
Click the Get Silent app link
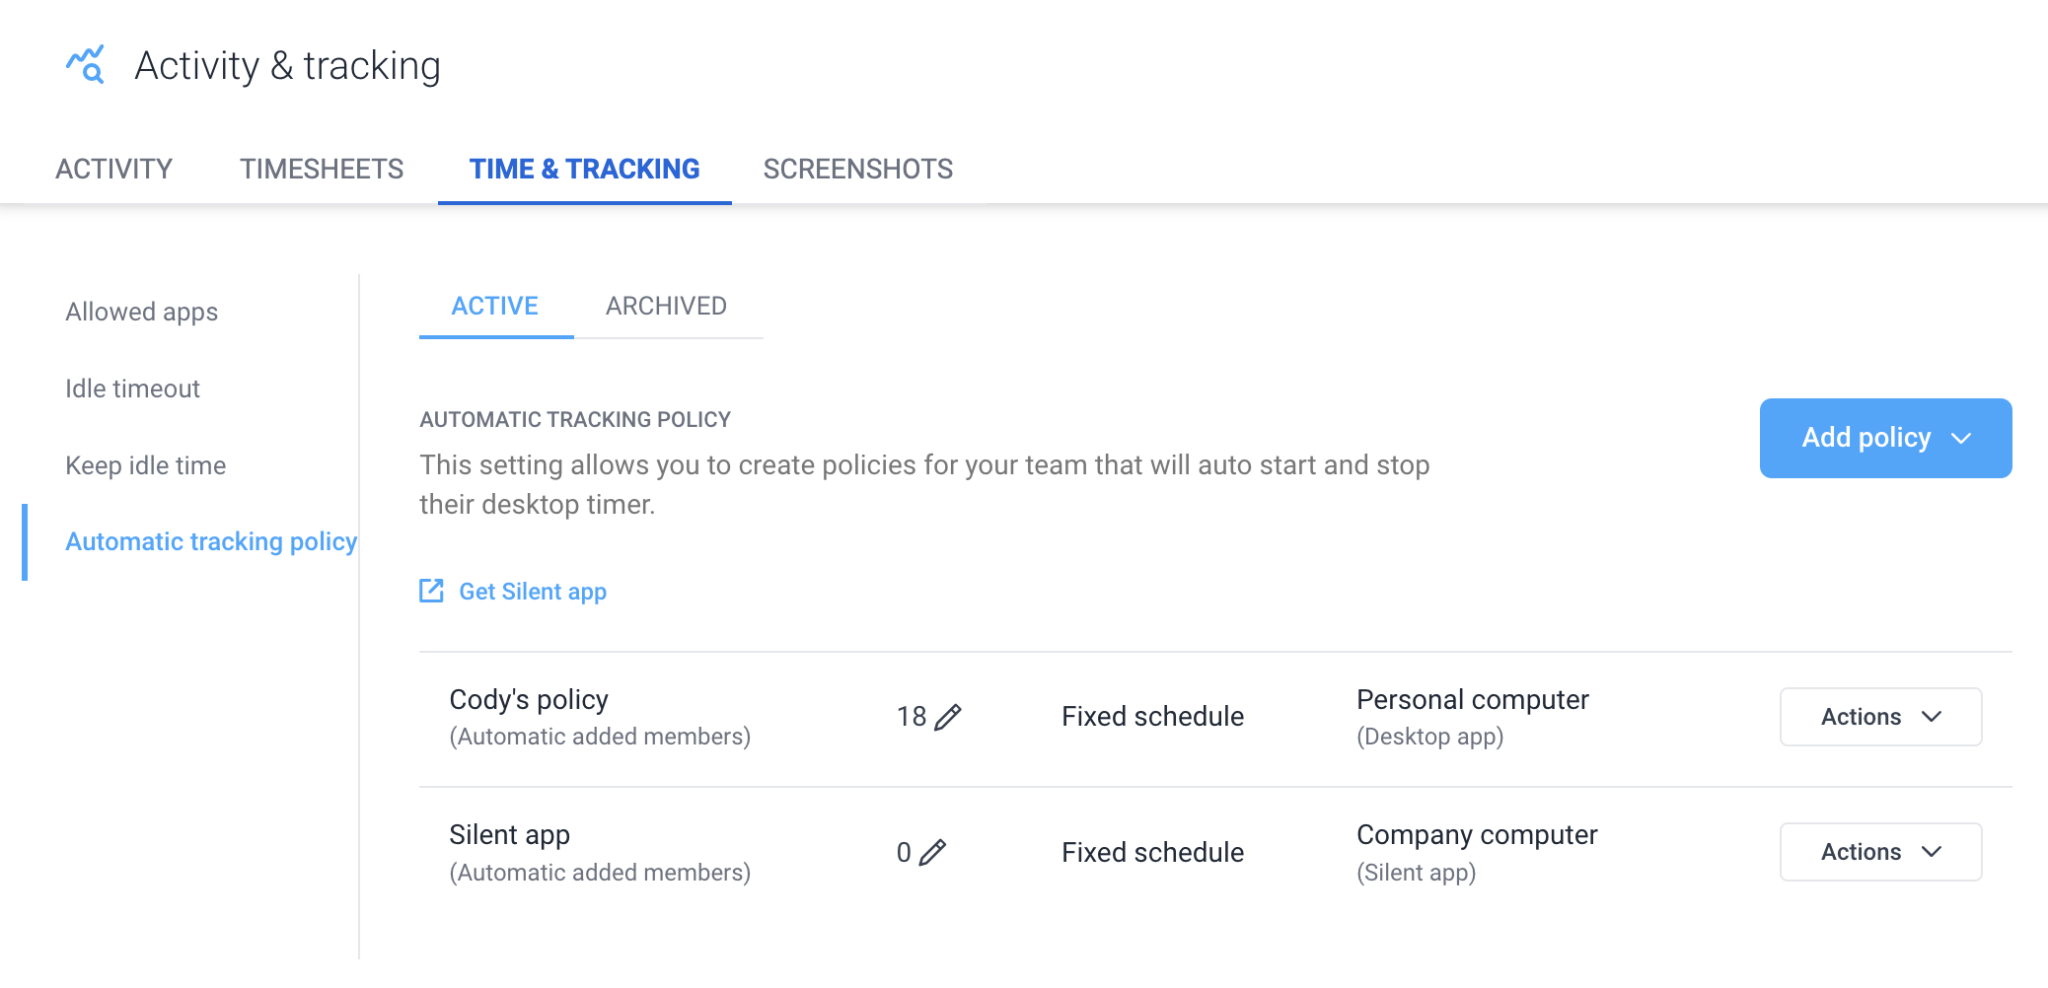point(532,591)
